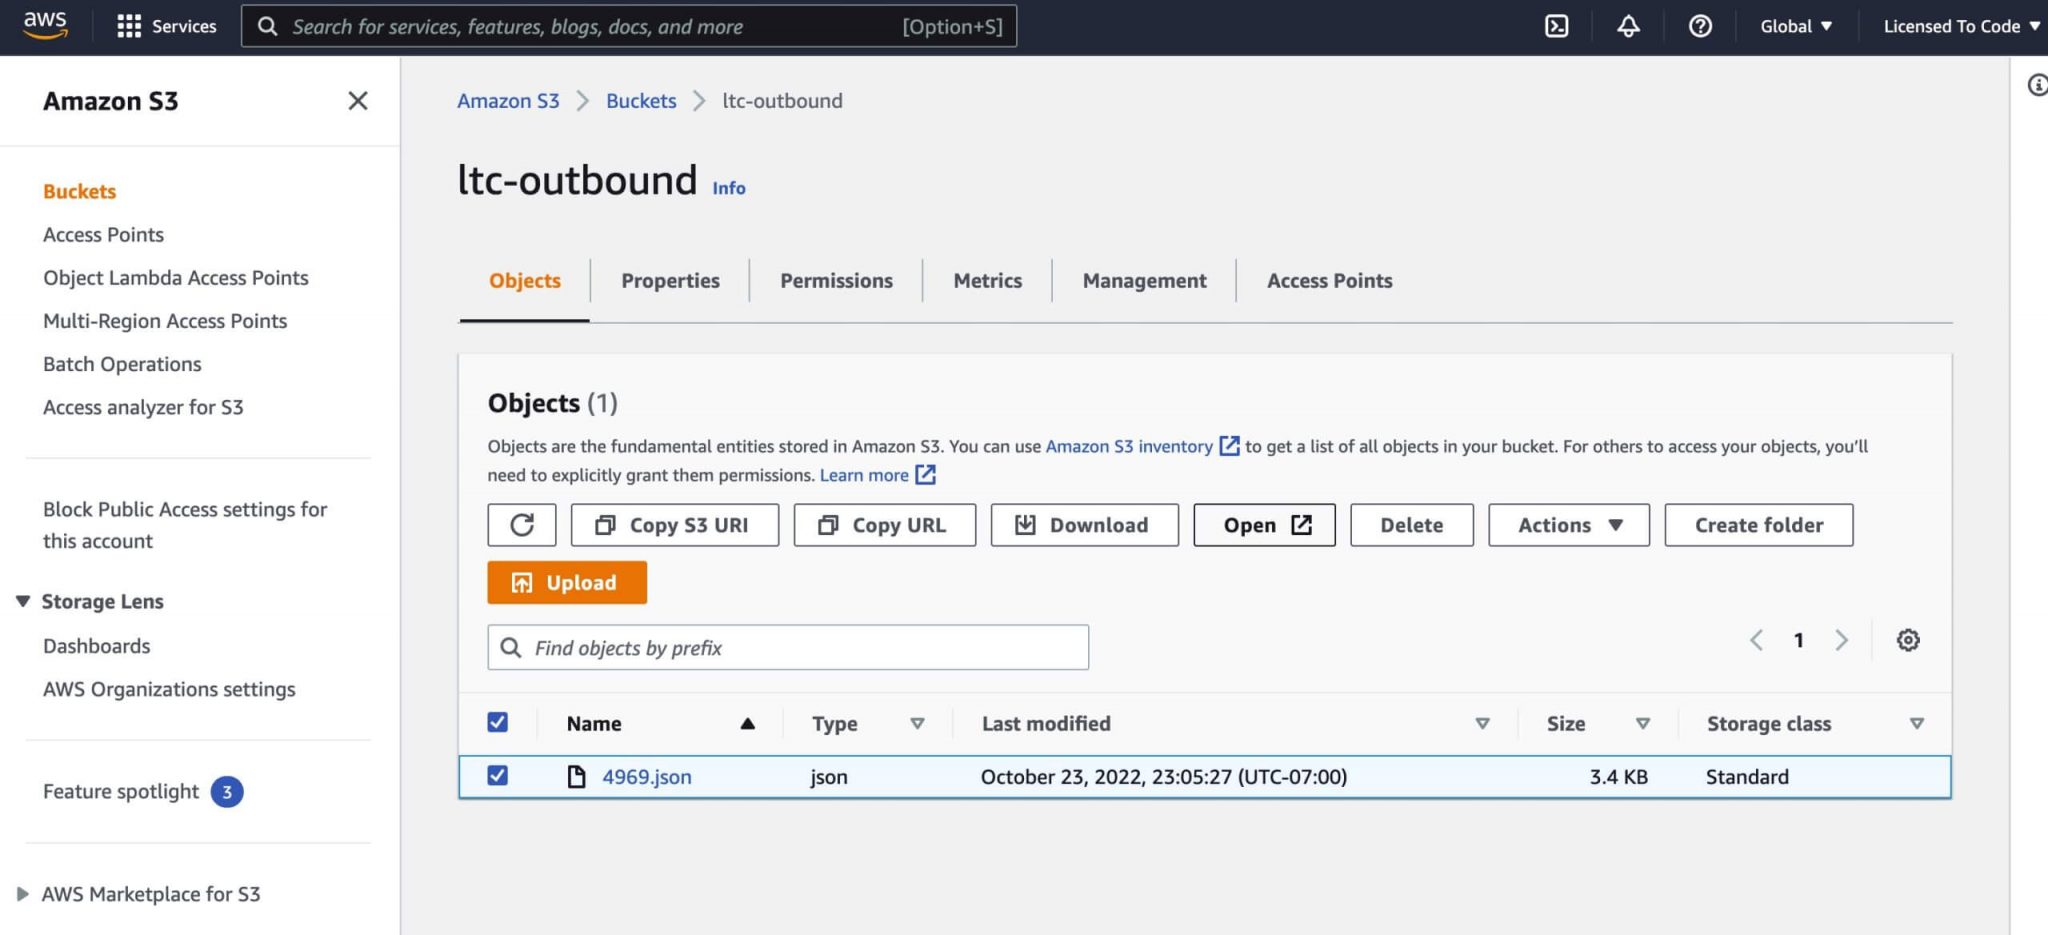Open the Services menu
Image resolution: width=2048 pixels, height=935 pixels.
tap(166, 26)
